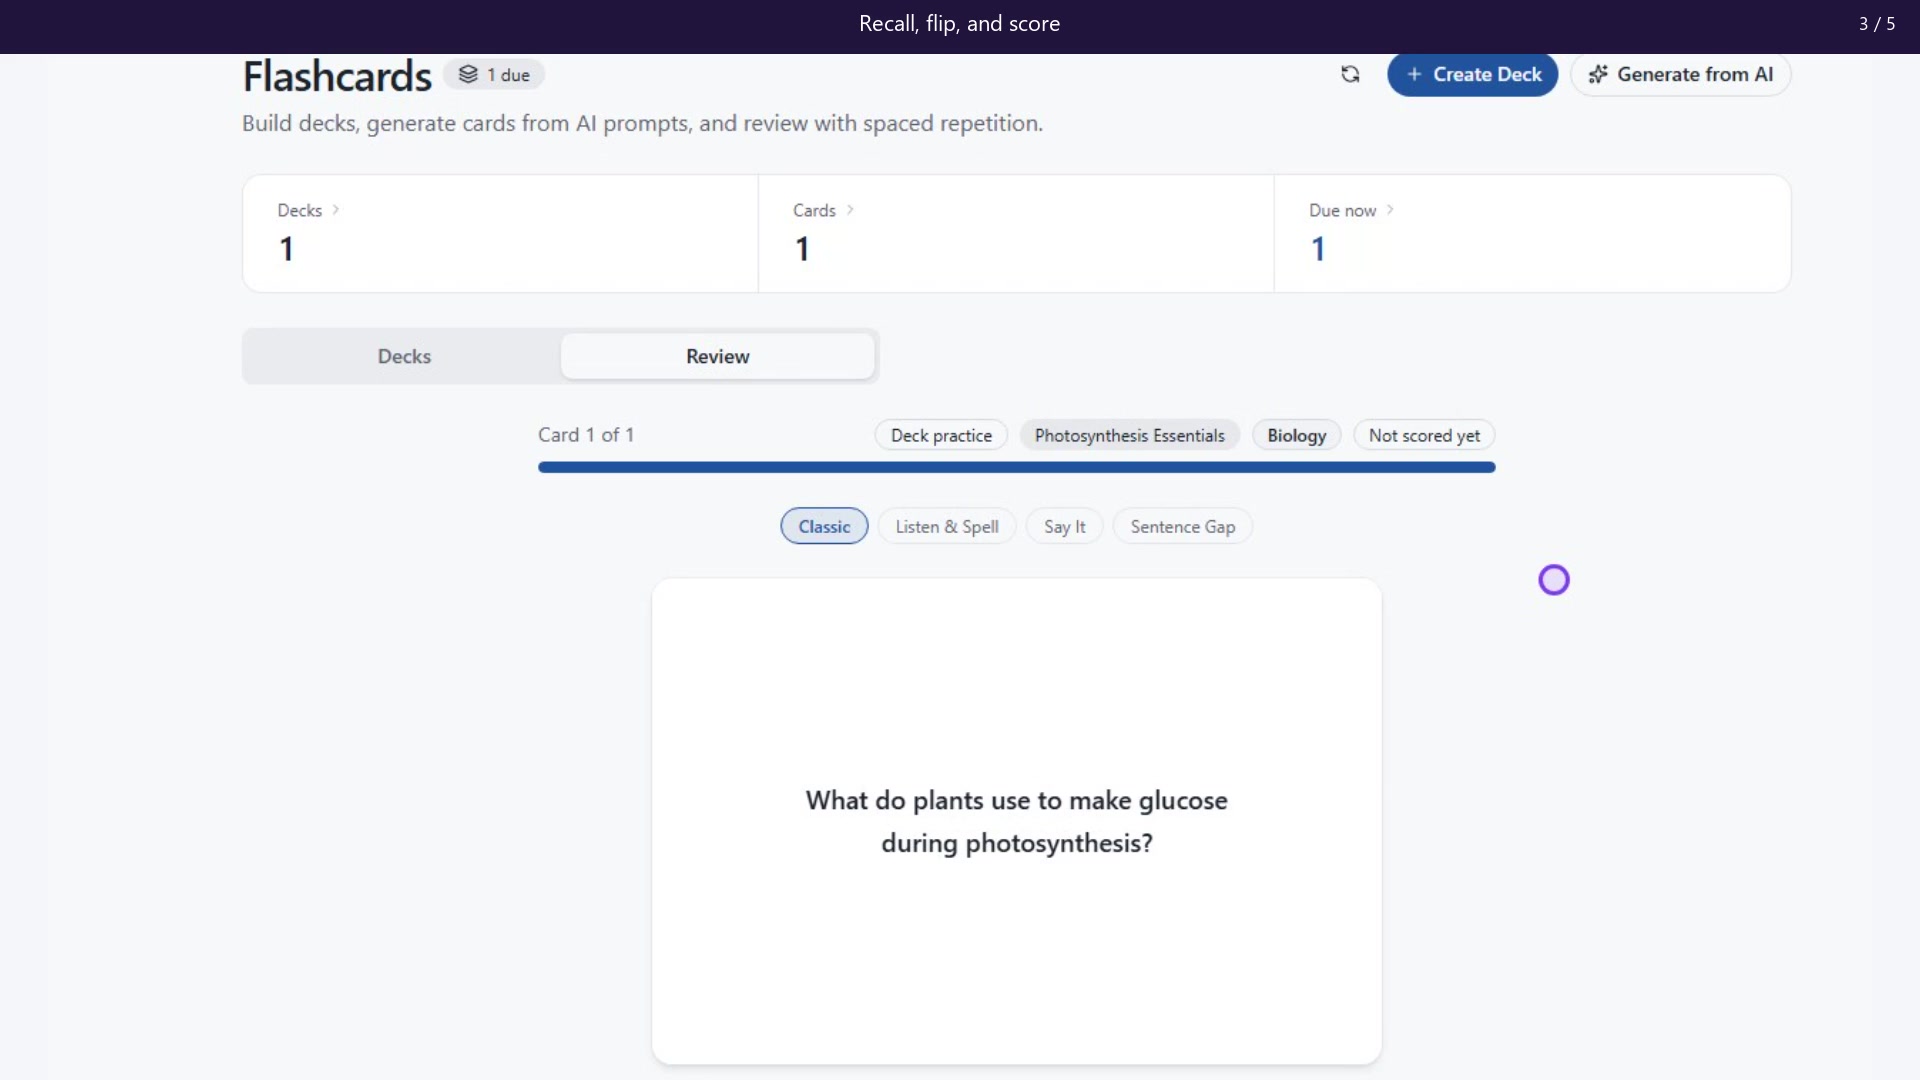The height and width of the screenshot is (1080, 1920).
Task: Click the Deck practice chip
Action: click(941, 435)
